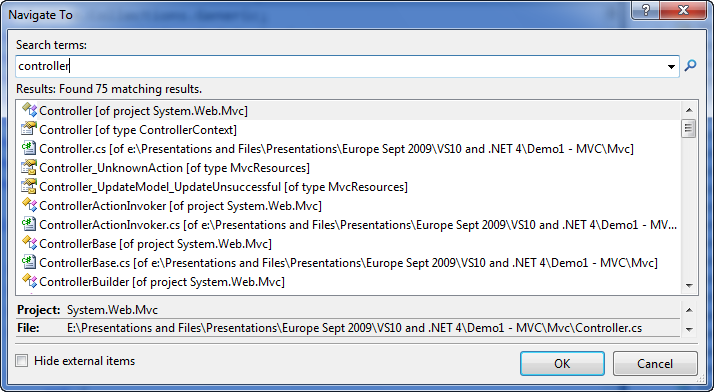Select the C# file icon for Controller.cs
The image size is (714, 392).
(29, 148)
